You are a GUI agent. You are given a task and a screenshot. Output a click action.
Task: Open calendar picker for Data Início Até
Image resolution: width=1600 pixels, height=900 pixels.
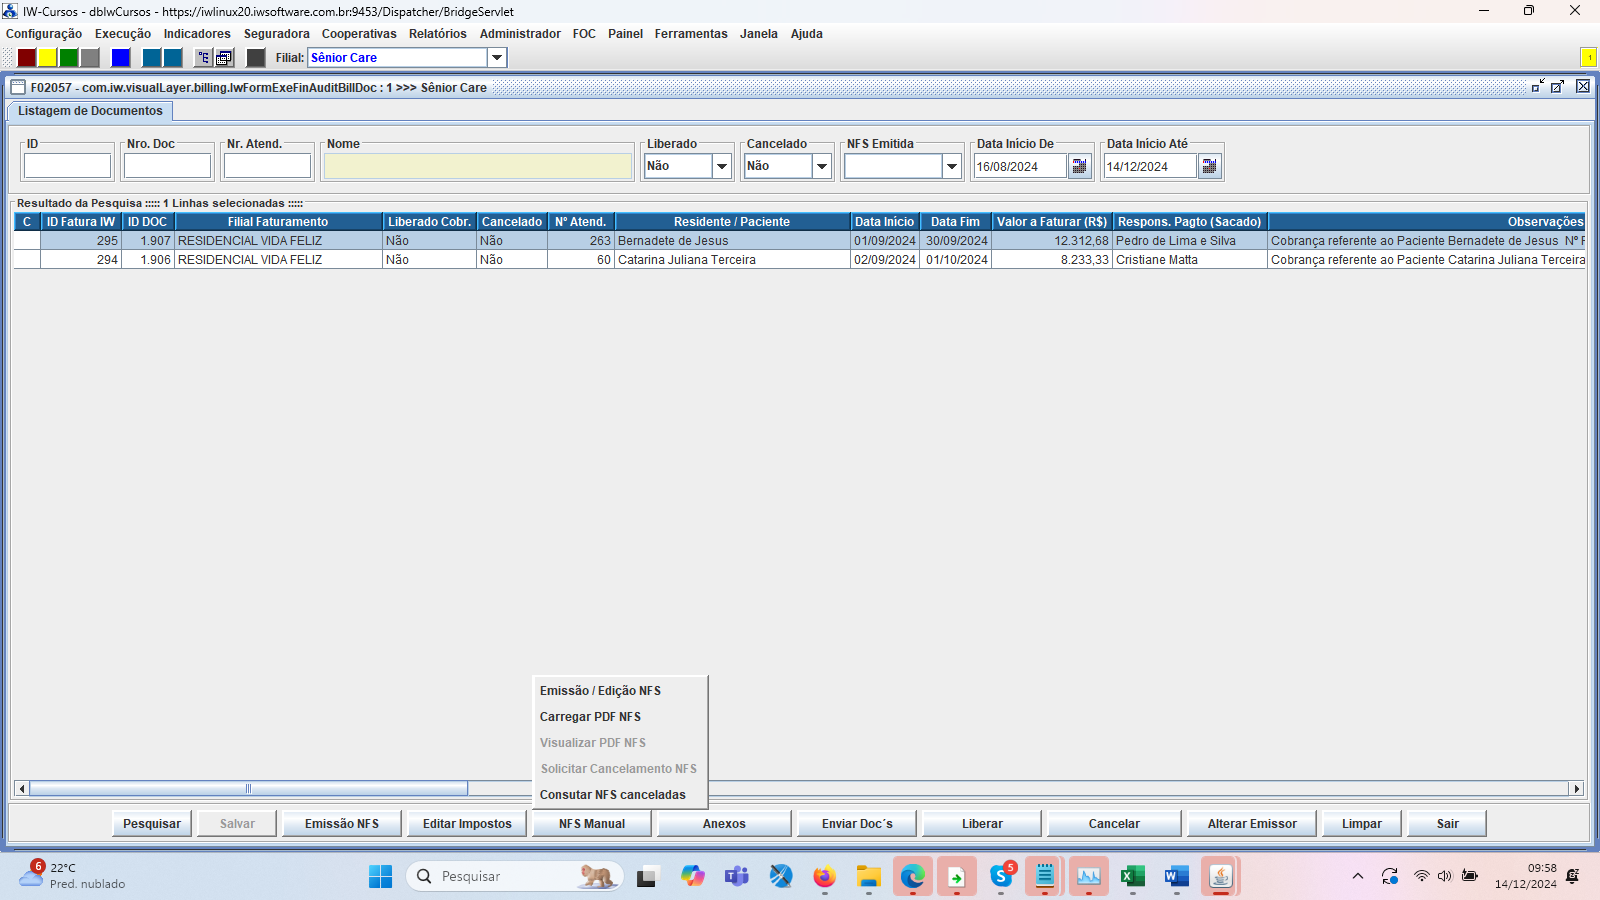point(1209,166)
